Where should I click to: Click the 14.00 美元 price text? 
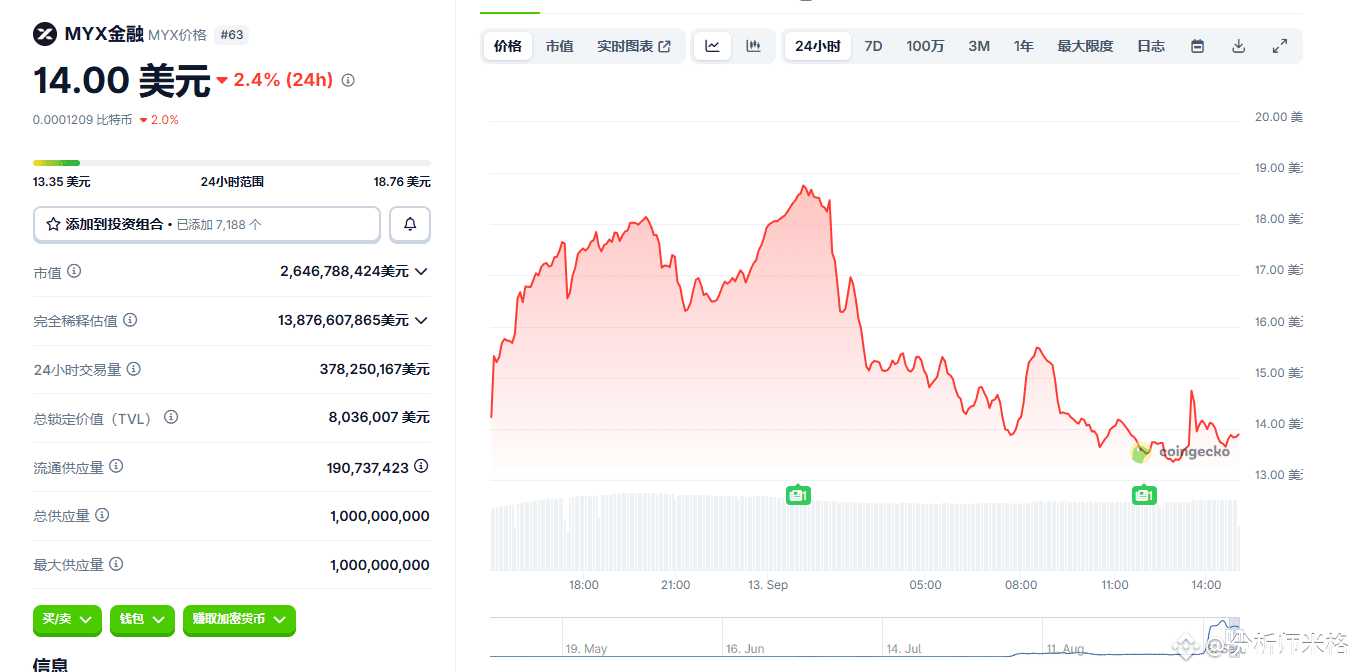[122, 80]
